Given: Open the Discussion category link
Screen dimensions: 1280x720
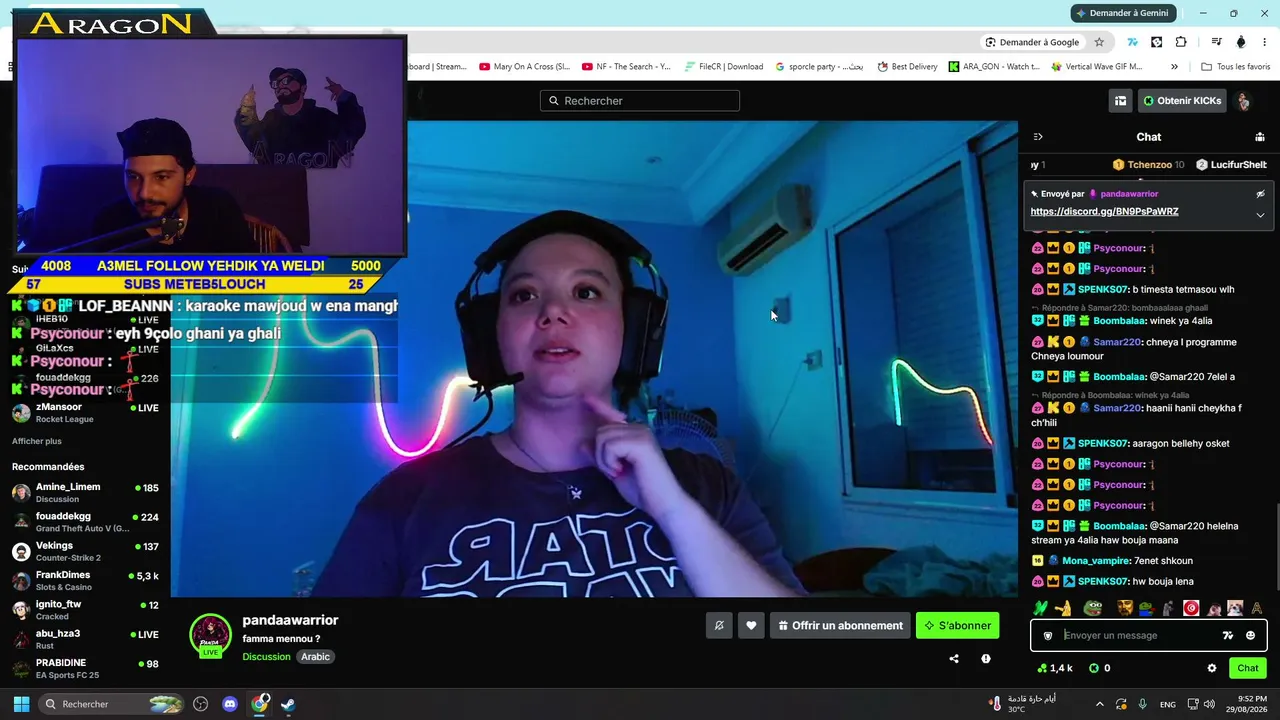Looking at the screenshot, I should coord(266,657).
